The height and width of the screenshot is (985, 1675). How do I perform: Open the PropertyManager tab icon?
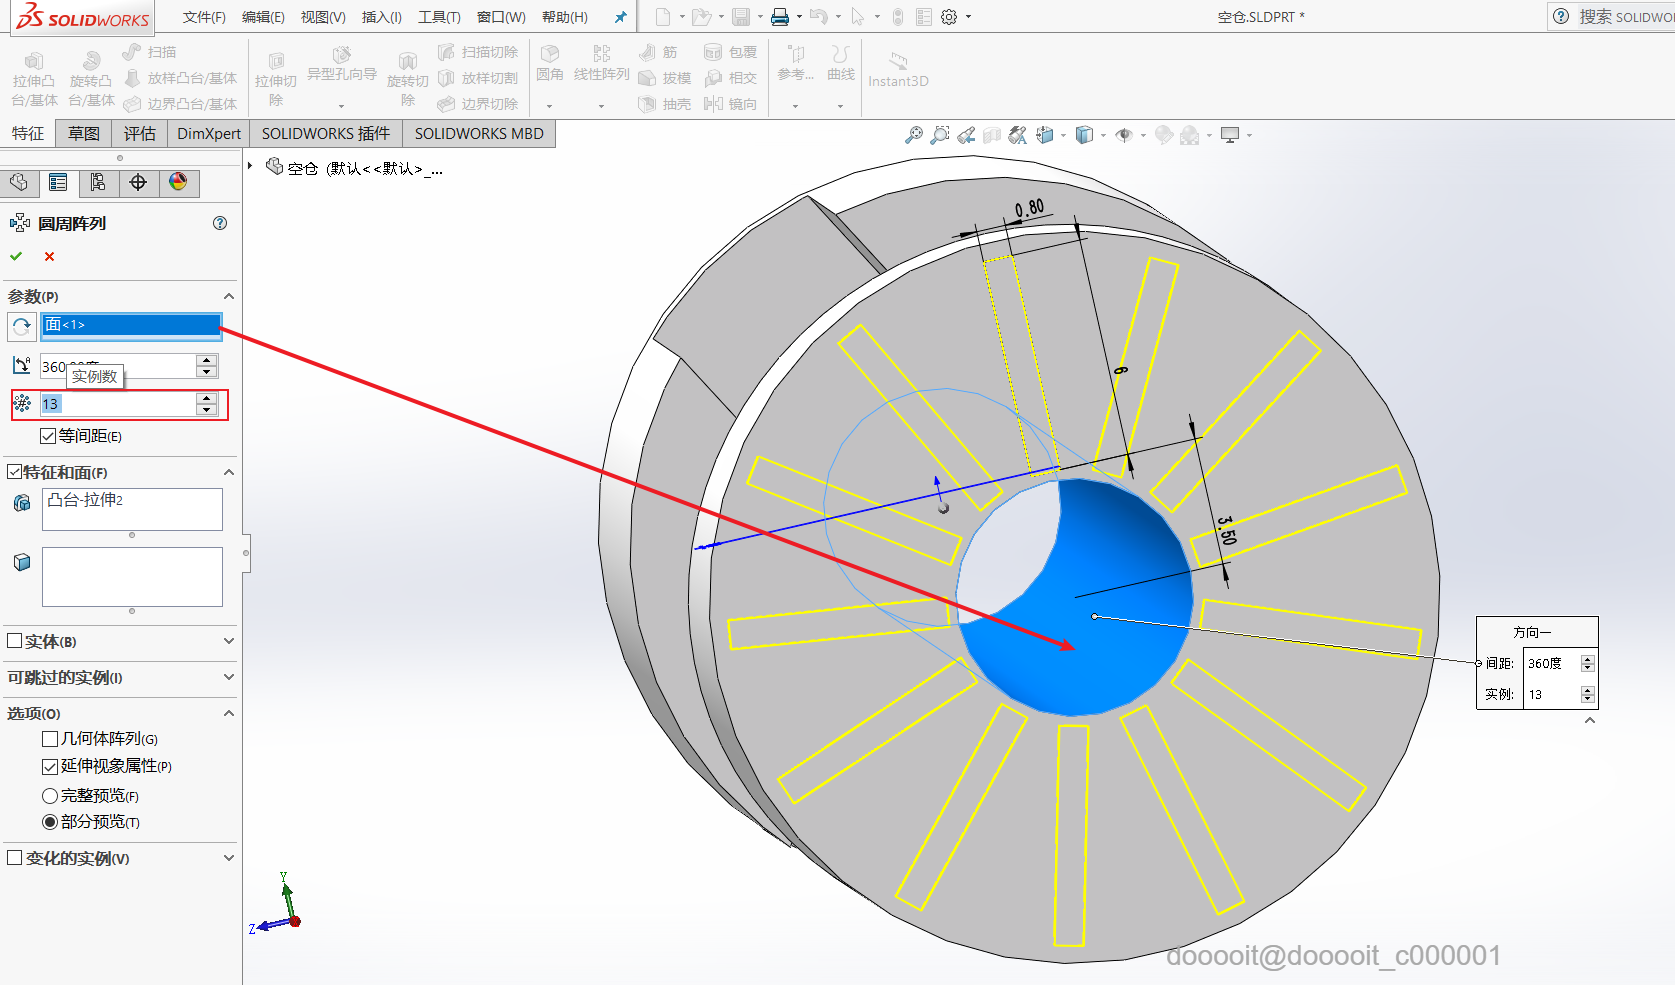[x=58, y=182]
